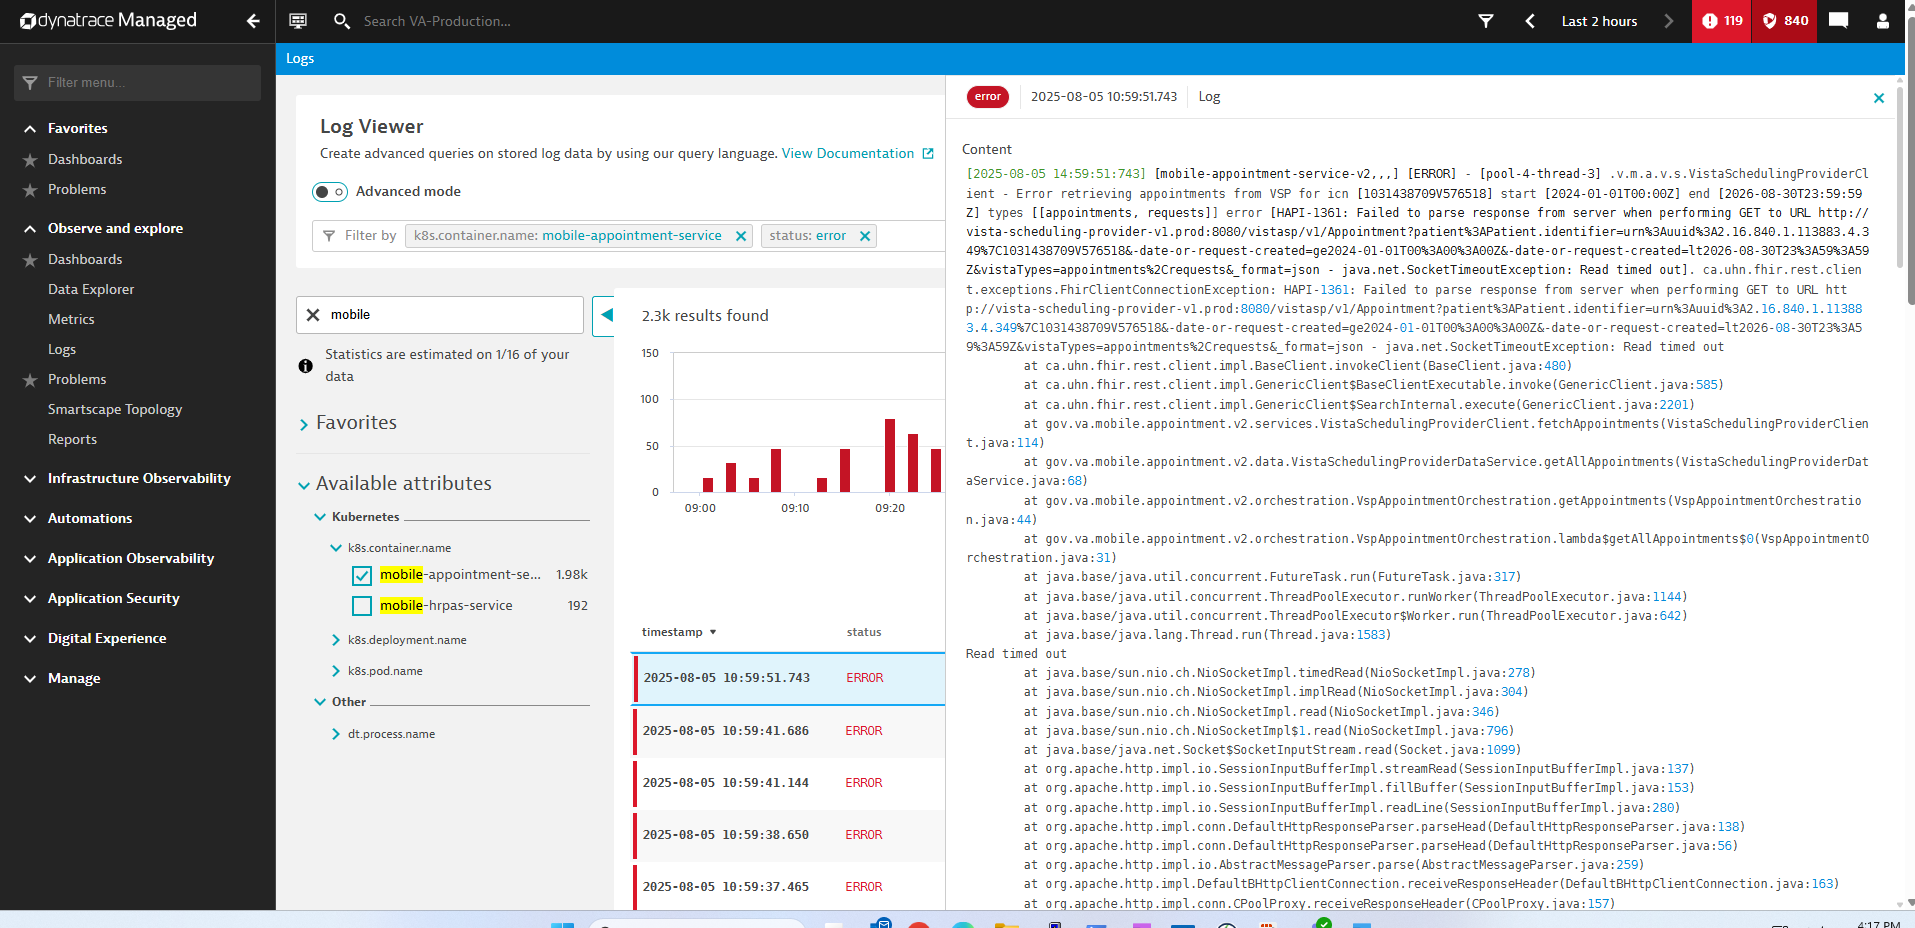Enable the Advanced mode toggle

pyautogui.click(x=328, y=191)
